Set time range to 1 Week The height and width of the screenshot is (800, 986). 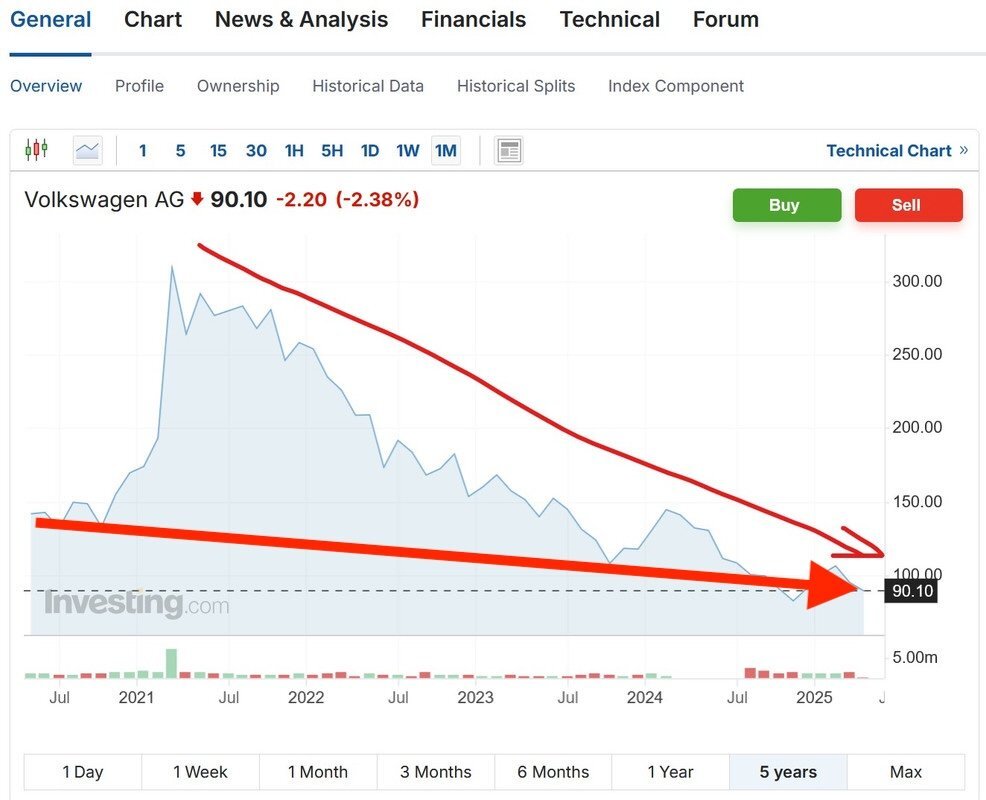[200, 772]
